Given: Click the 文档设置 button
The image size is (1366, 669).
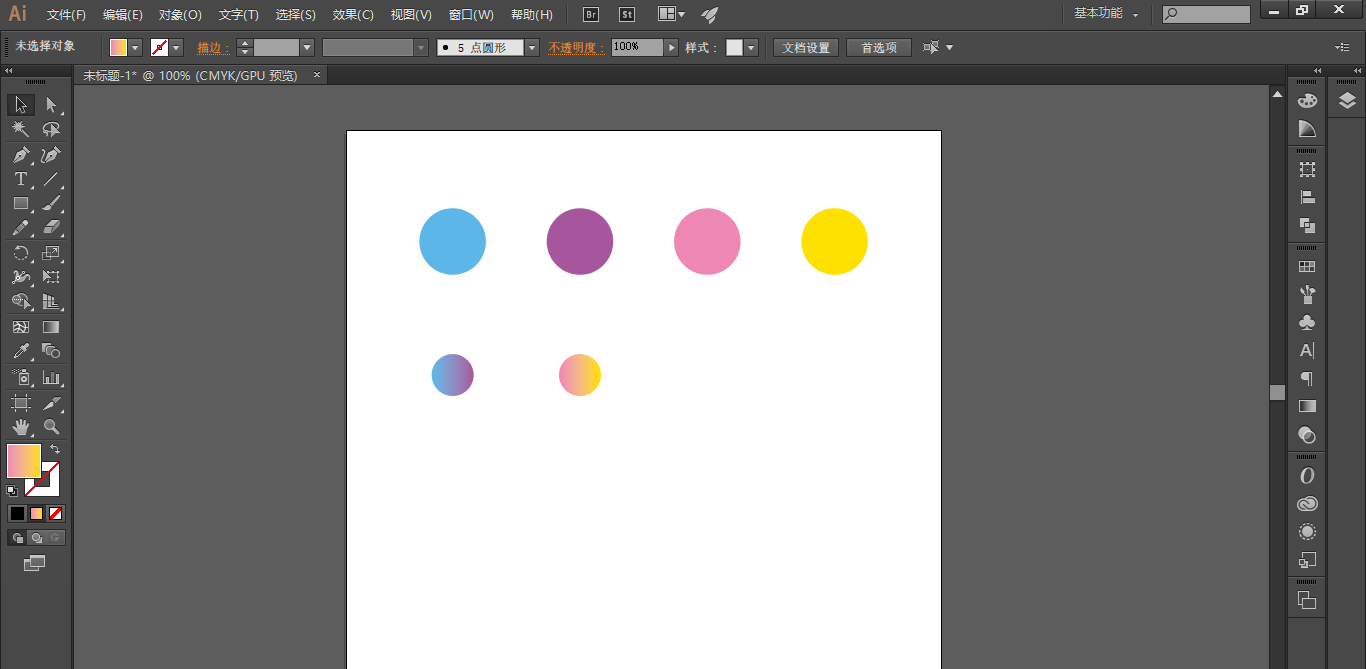Looking at the screenshot, I should (806, 47).
